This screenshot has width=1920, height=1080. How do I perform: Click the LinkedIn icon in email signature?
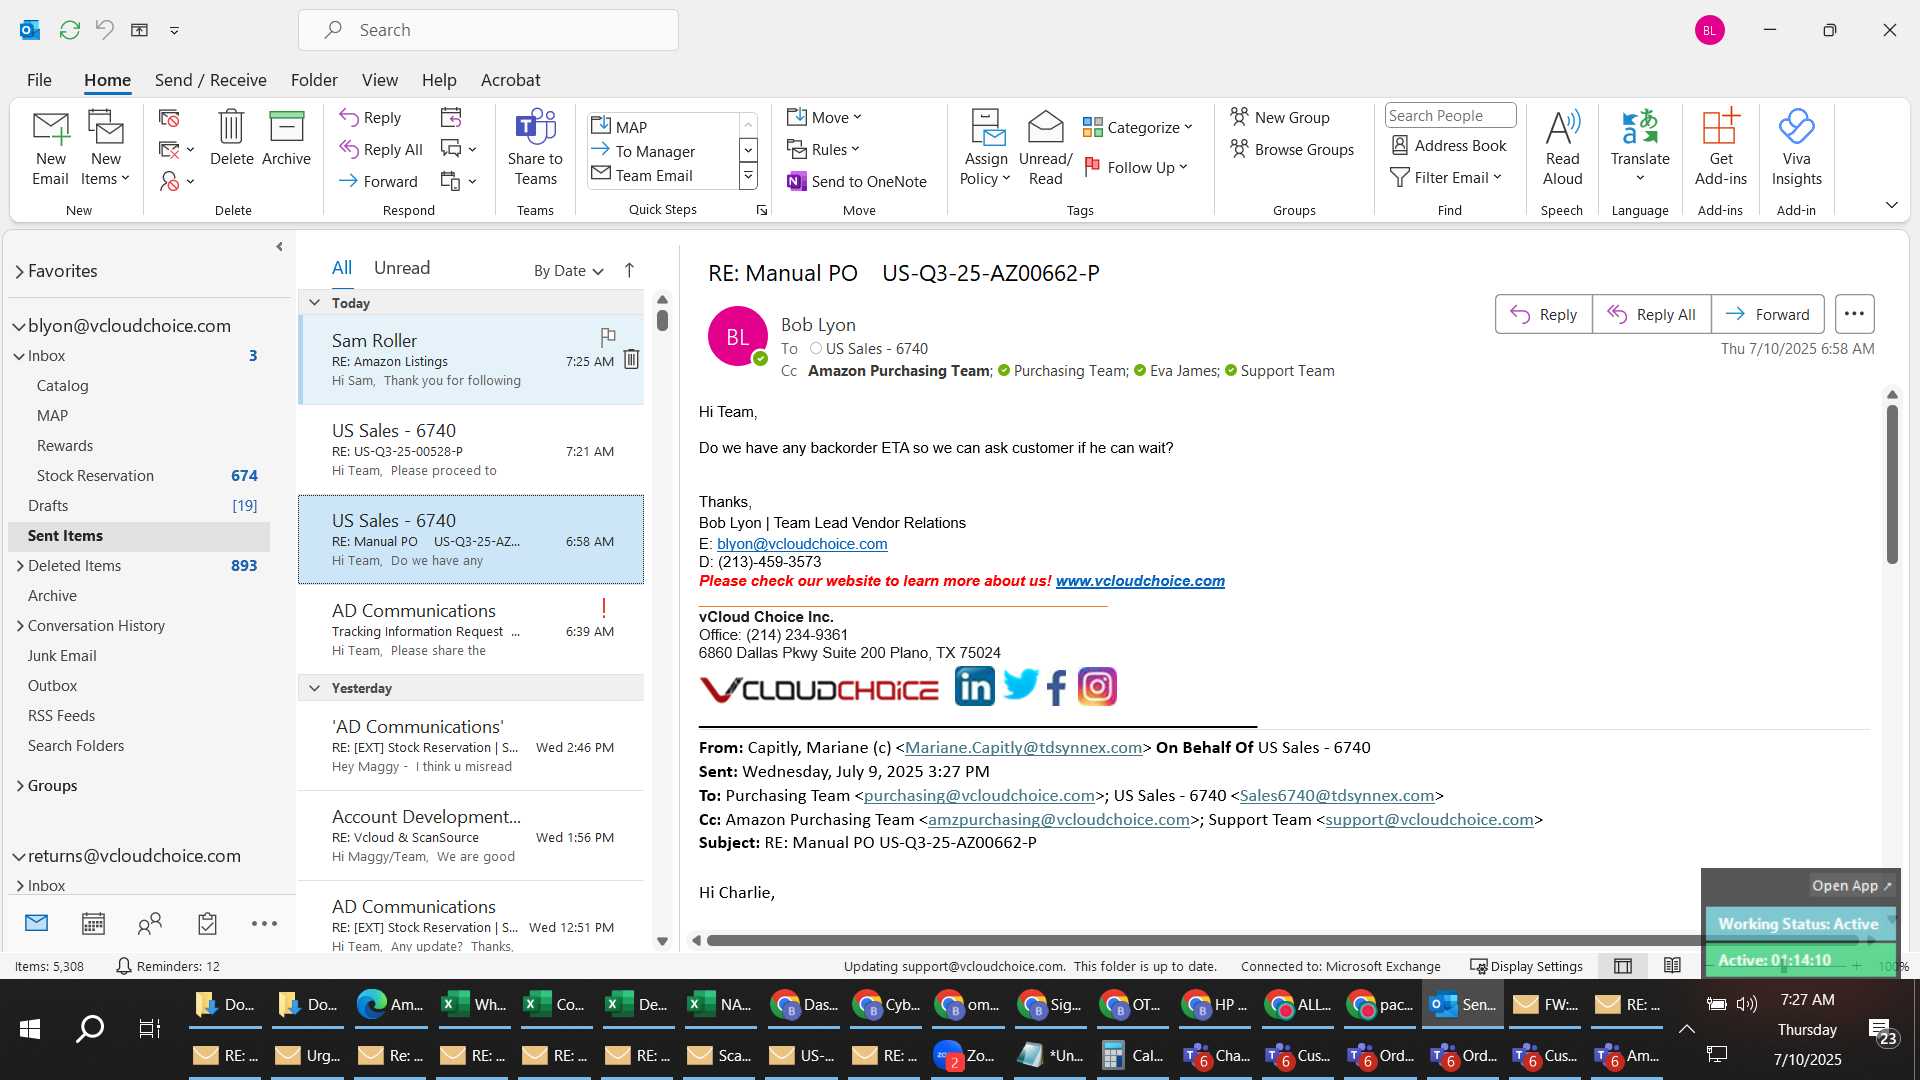[974, 687]
